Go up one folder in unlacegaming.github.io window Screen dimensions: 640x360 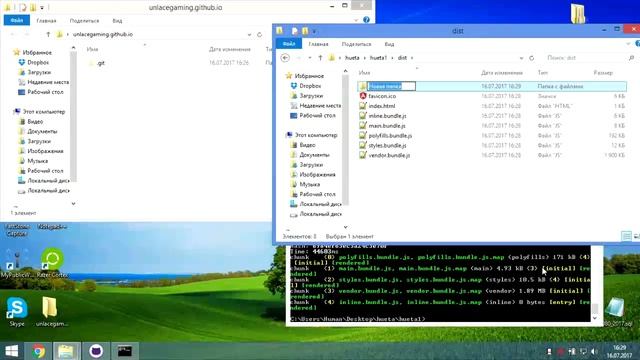[48, 35]
